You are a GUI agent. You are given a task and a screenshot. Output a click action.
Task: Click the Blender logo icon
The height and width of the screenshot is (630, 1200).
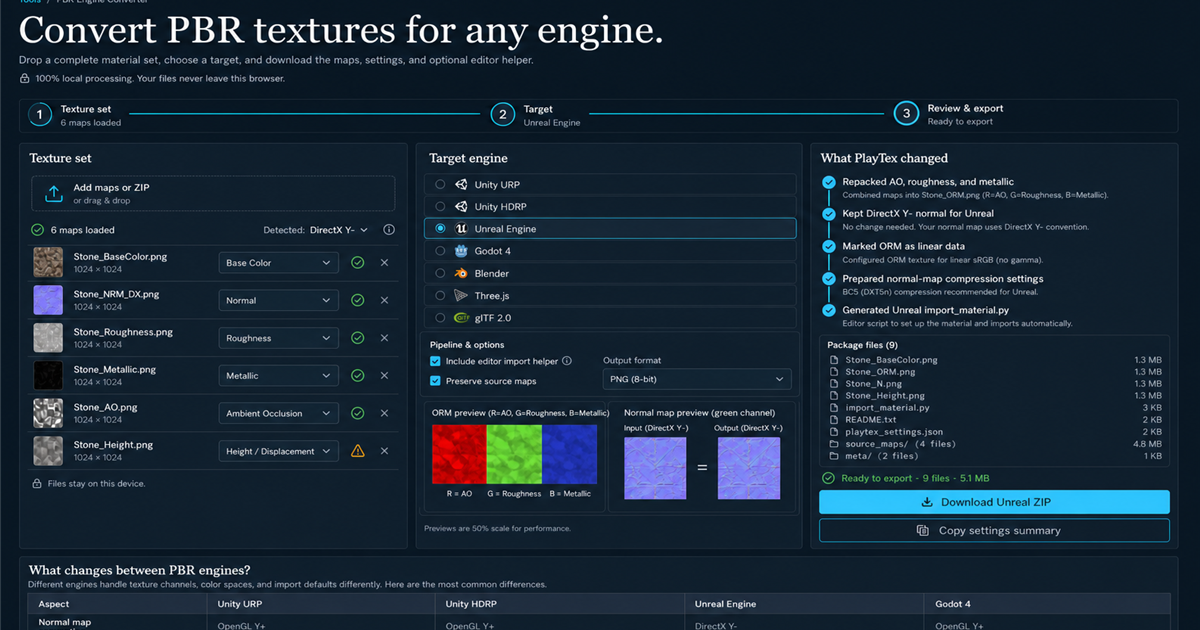point(461,273)
